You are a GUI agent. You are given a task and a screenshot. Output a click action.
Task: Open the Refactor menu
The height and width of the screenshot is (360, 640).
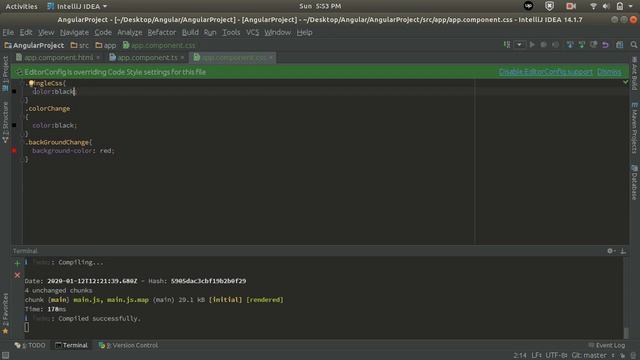tap(162, 32)
